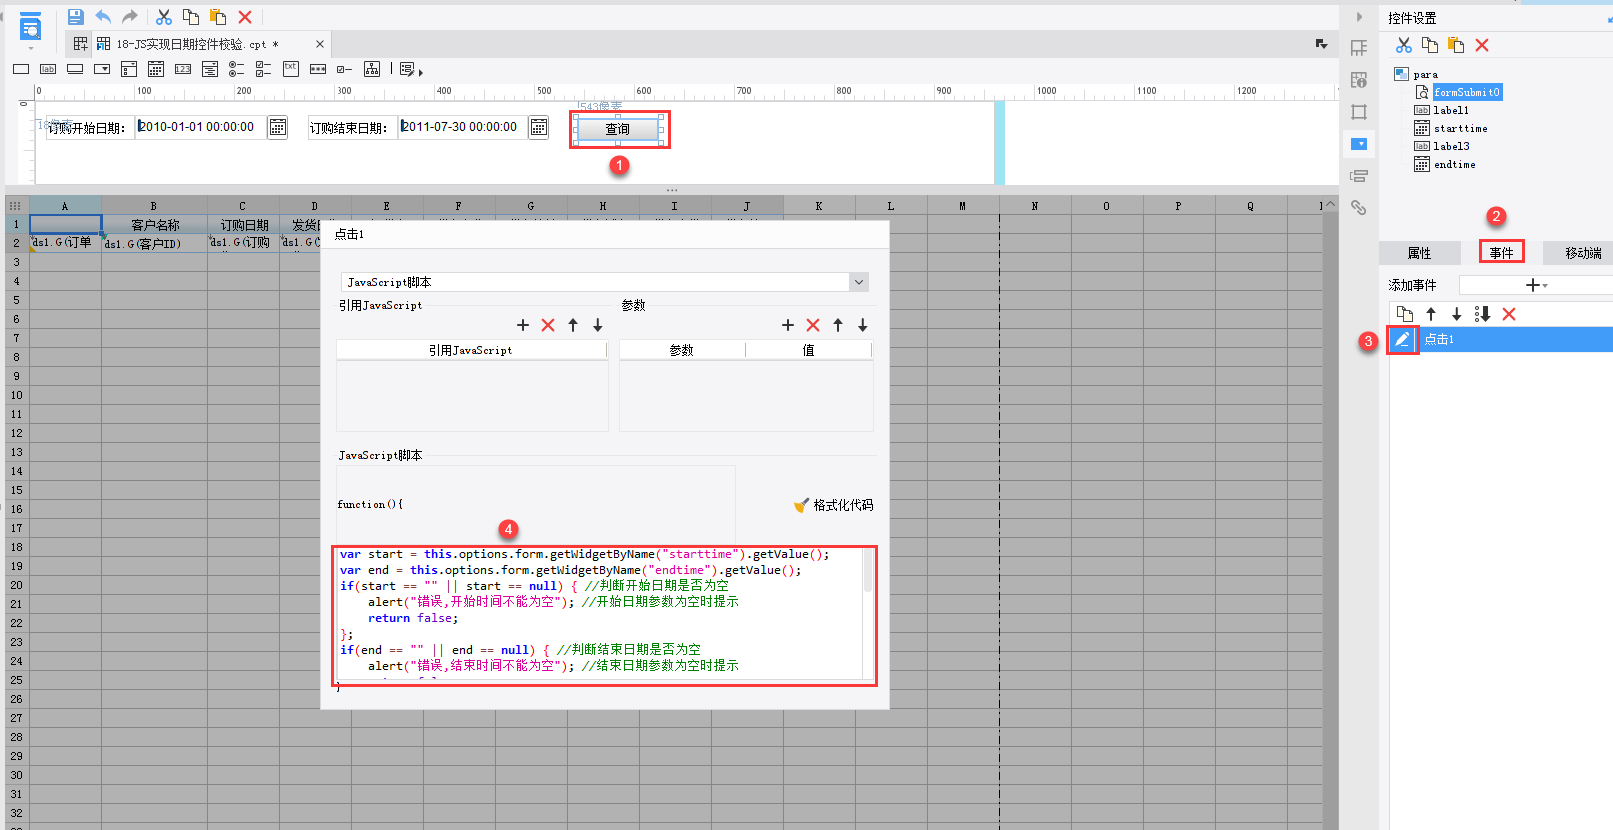Open the cell attributes side panel icon
Image resolution: width=1613 pixels, height=830 pixels.
pyautogui.click(x=1359, y=80)
